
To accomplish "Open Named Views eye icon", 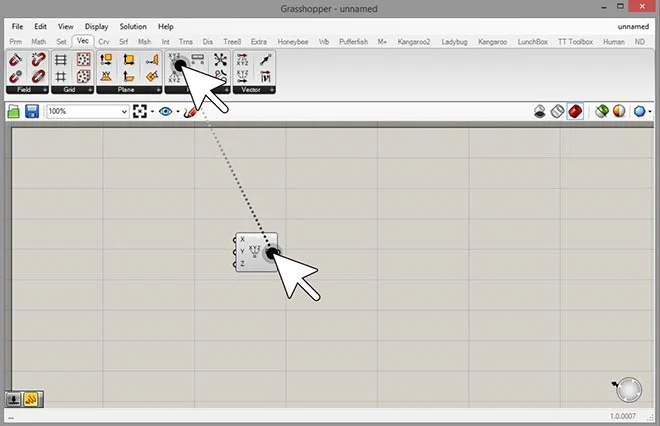I will tap(165, 112).
